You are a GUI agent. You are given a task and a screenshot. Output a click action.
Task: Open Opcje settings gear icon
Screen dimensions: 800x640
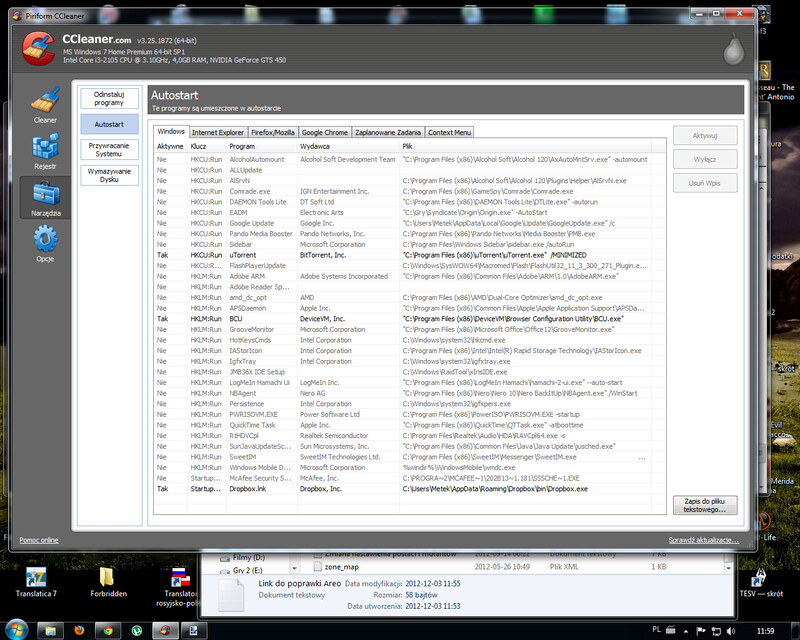click(45, 243)
